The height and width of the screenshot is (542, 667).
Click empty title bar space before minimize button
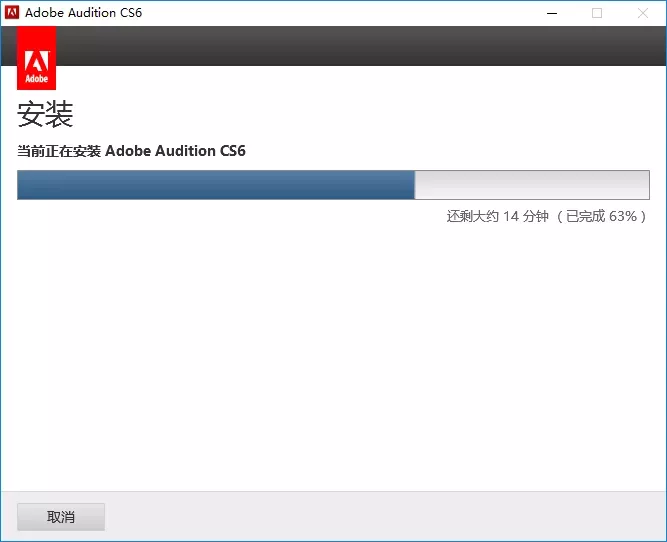click(x=350, y=13)
